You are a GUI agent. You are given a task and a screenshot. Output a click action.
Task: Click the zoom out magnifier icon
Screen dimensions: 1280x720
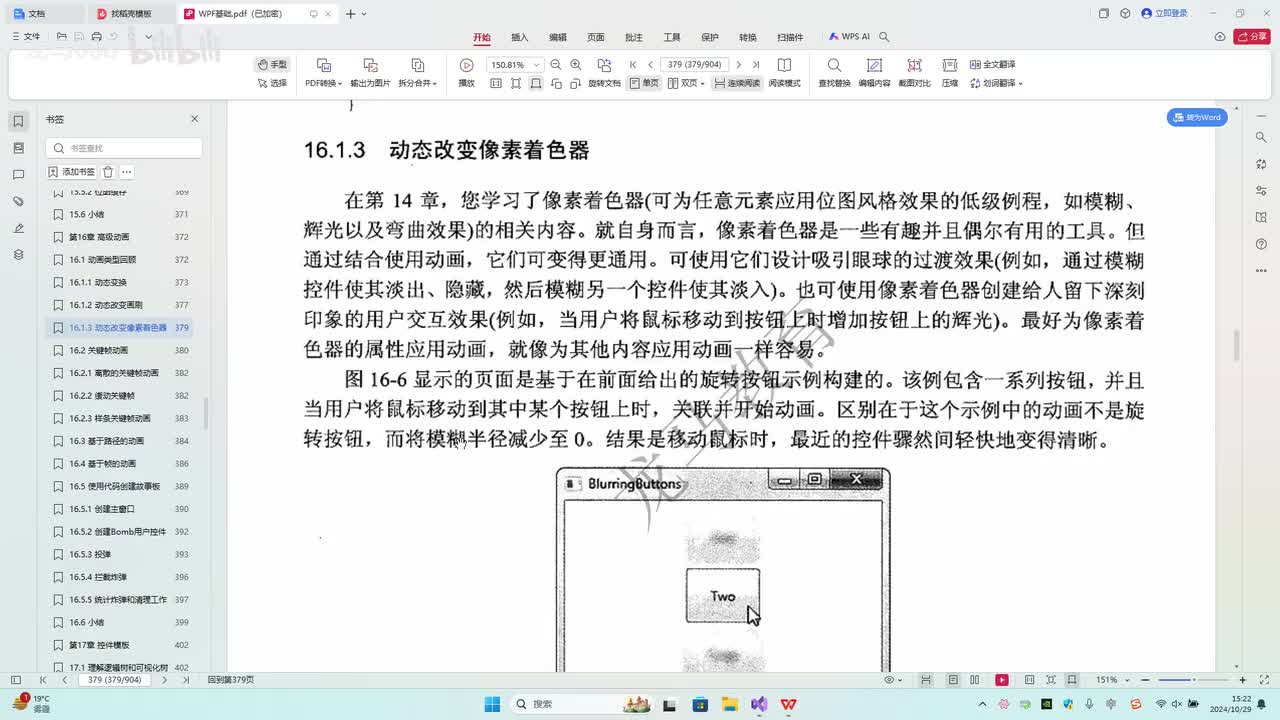pos(556,65)
